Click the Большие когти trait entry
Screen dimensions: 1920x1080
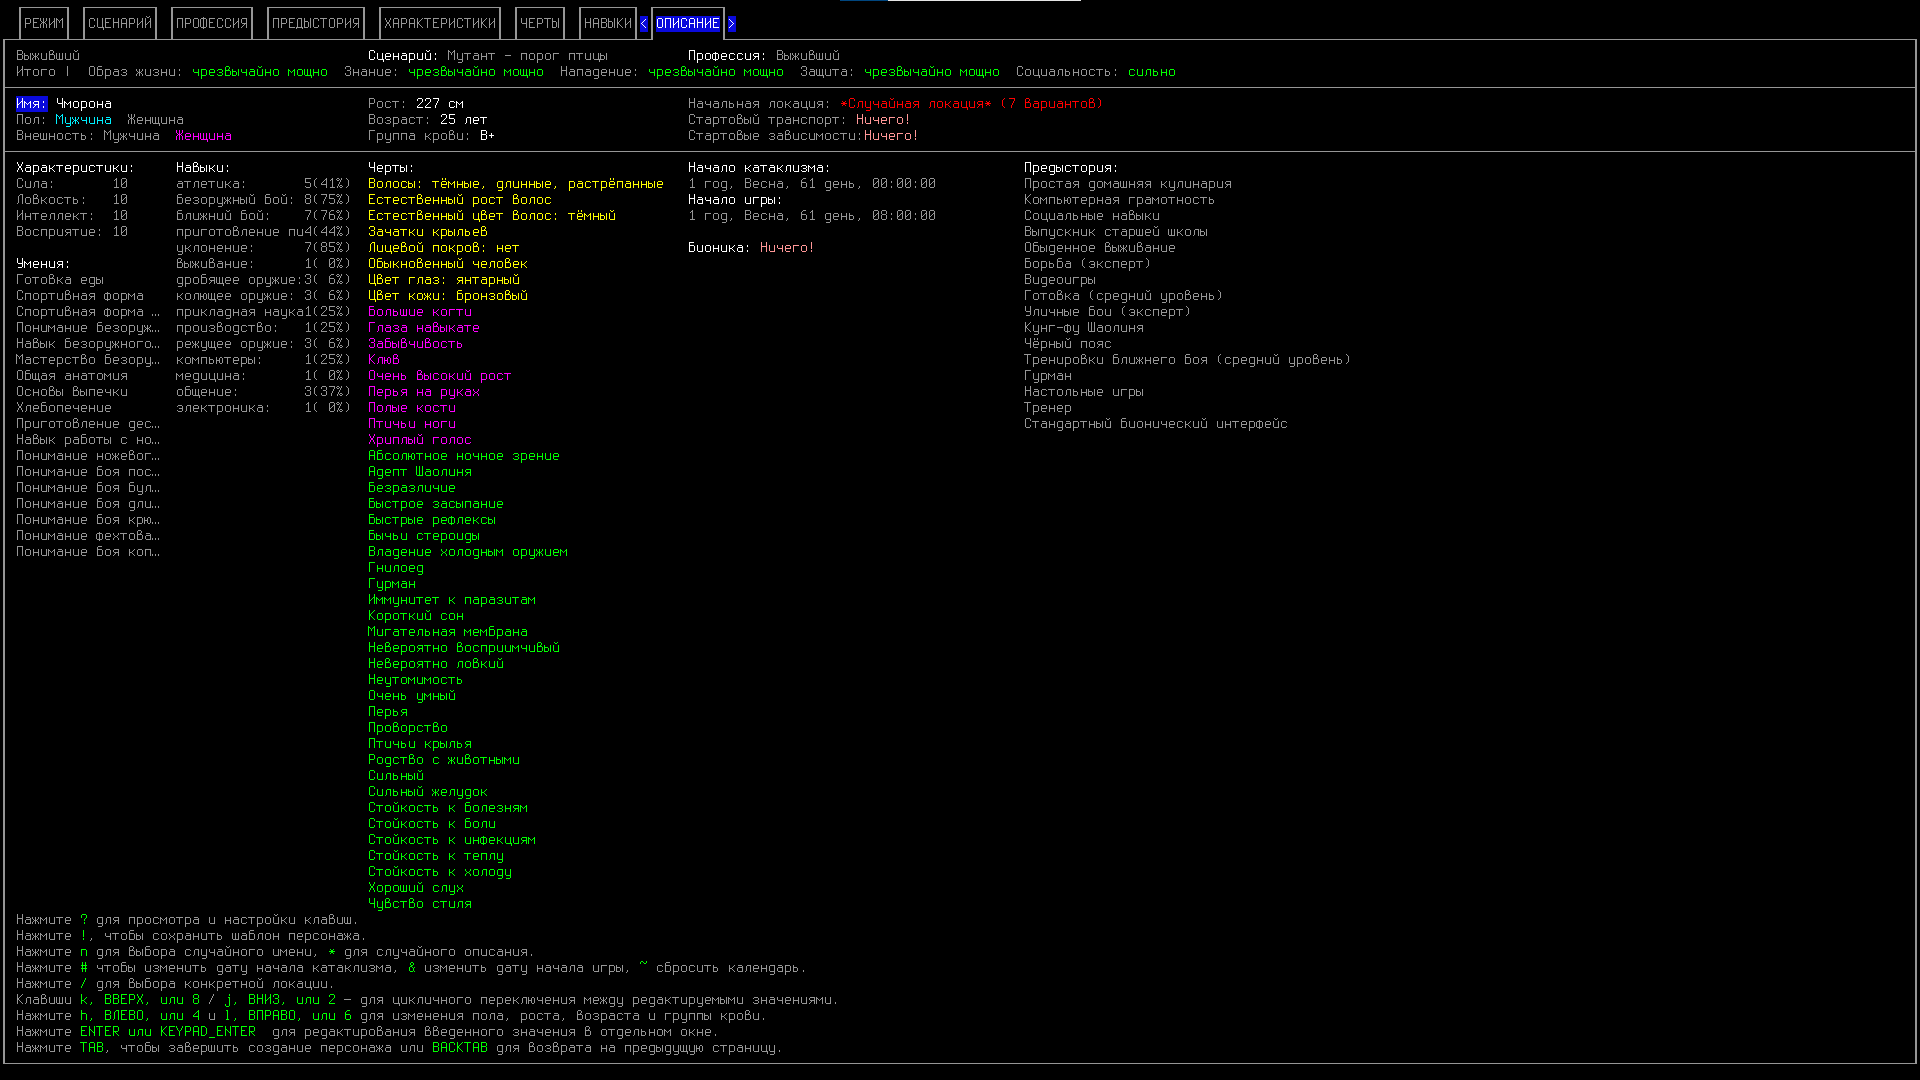[420, 312]
